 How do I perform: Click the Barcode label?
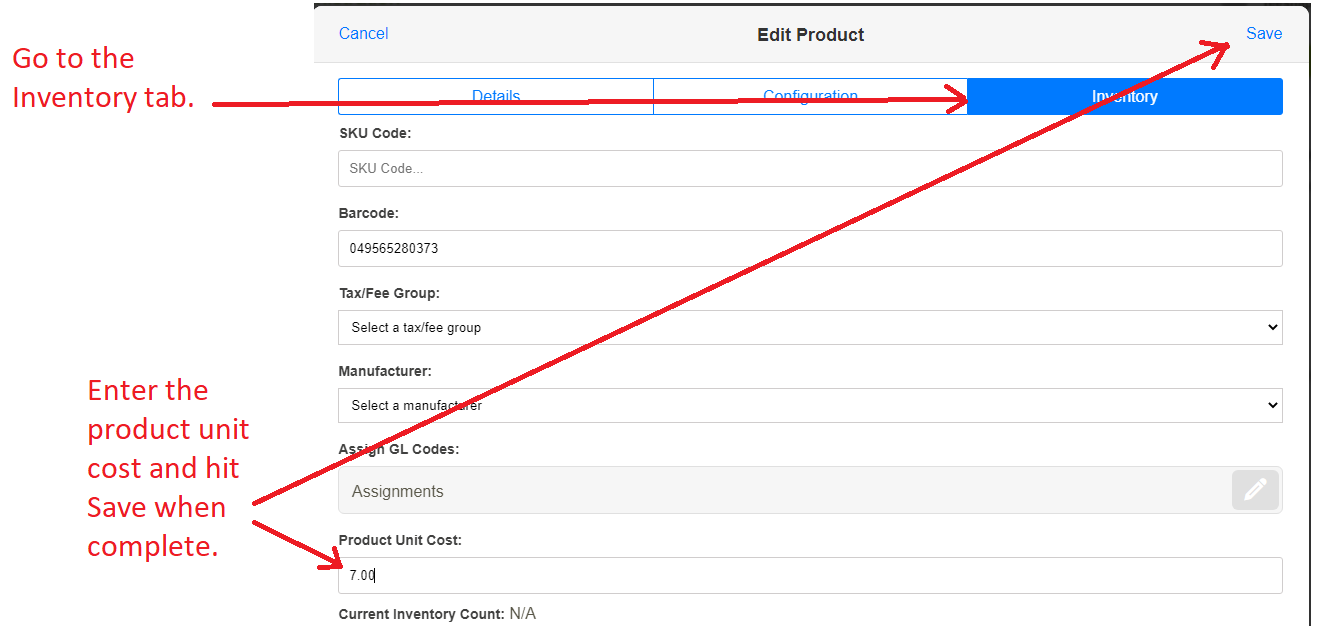[369, 213]
